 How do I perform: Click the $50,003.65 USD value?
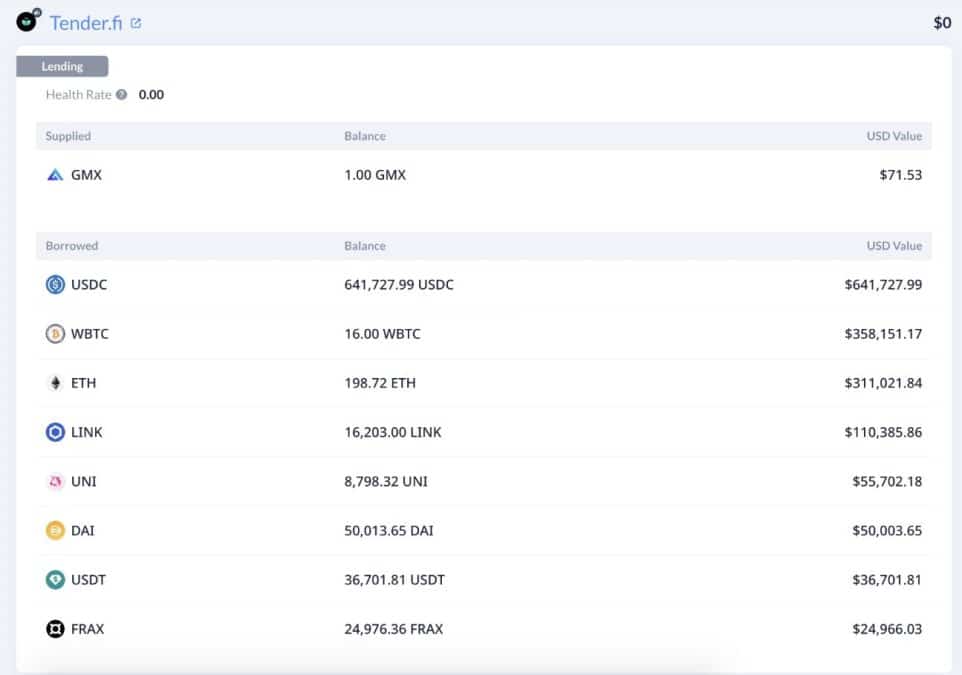887,530
